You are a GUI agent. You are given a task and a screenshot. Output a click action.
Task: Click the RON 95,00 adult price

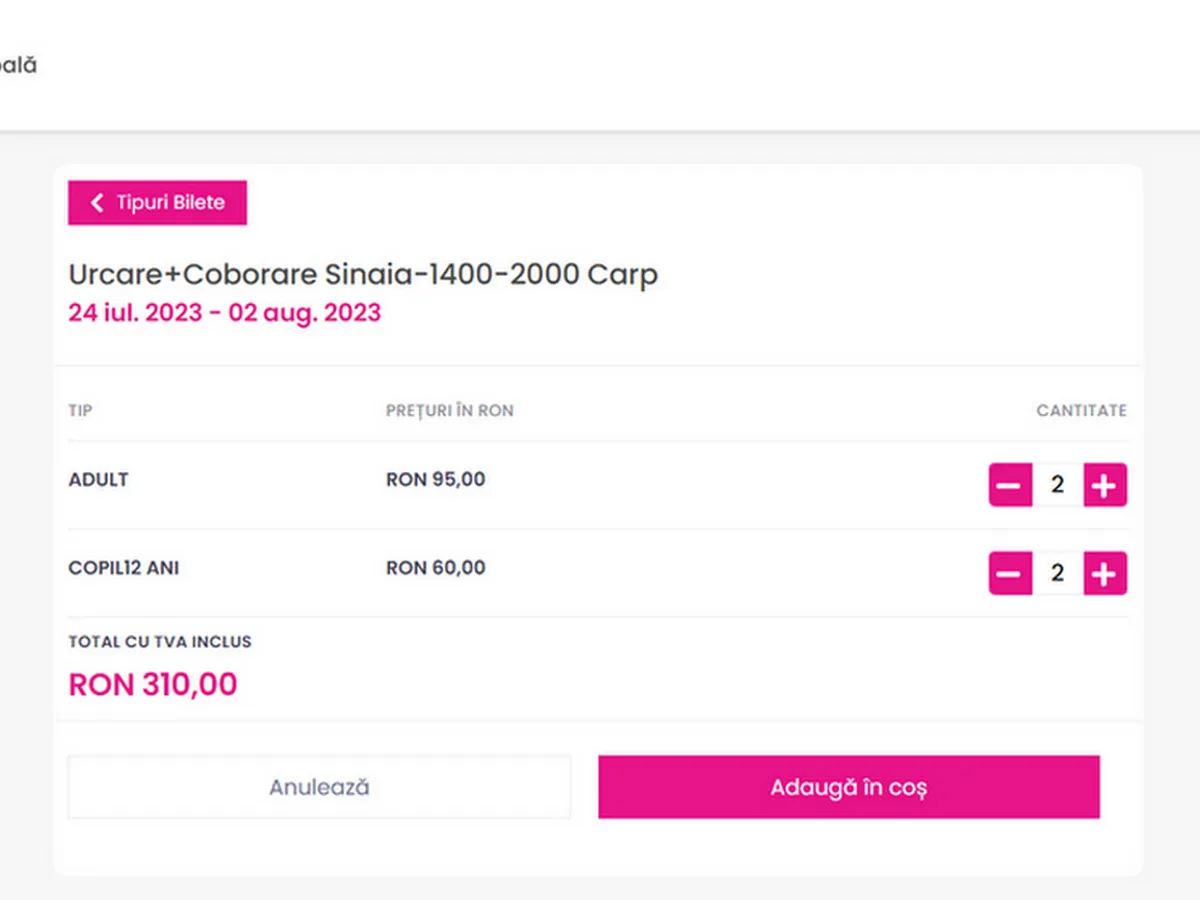click(436, 480)
